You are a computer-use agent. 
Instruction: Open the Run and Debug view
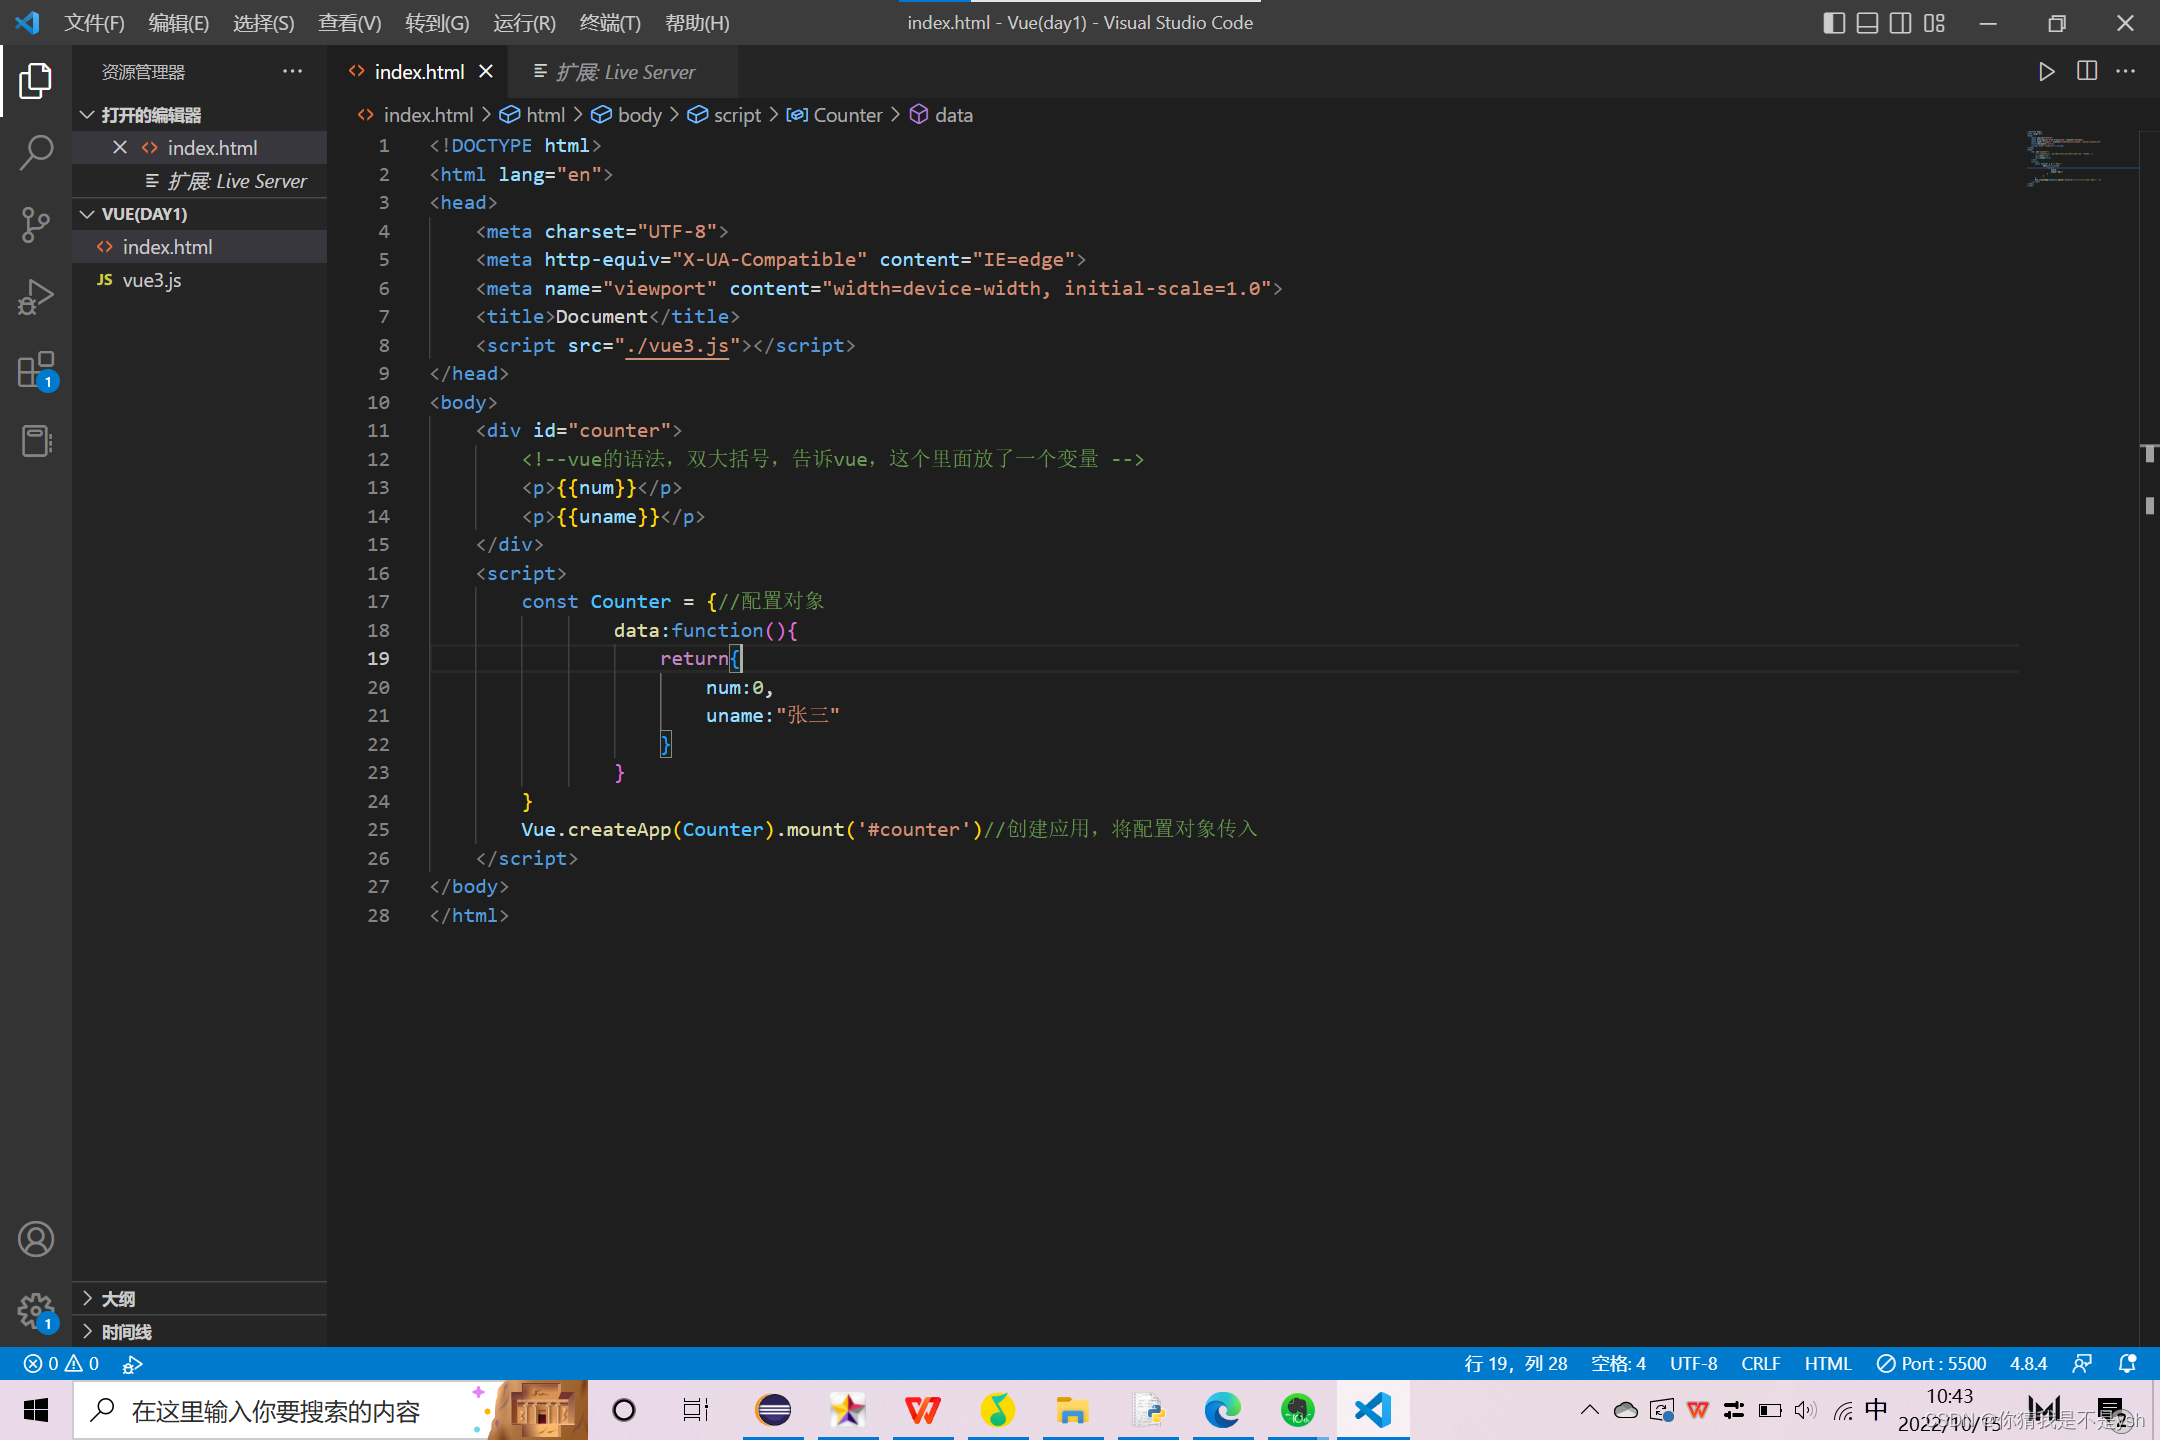tap(36, 297)
